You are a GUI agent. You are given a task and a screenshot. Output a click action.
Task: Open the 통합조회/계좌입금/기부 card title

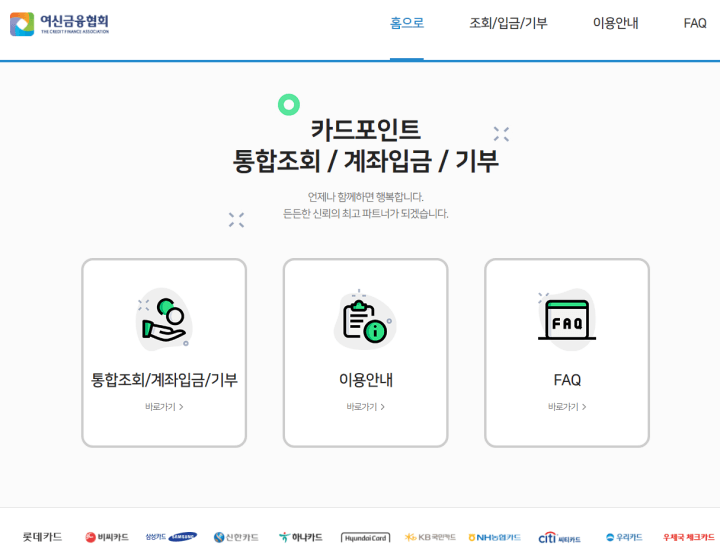164,380
